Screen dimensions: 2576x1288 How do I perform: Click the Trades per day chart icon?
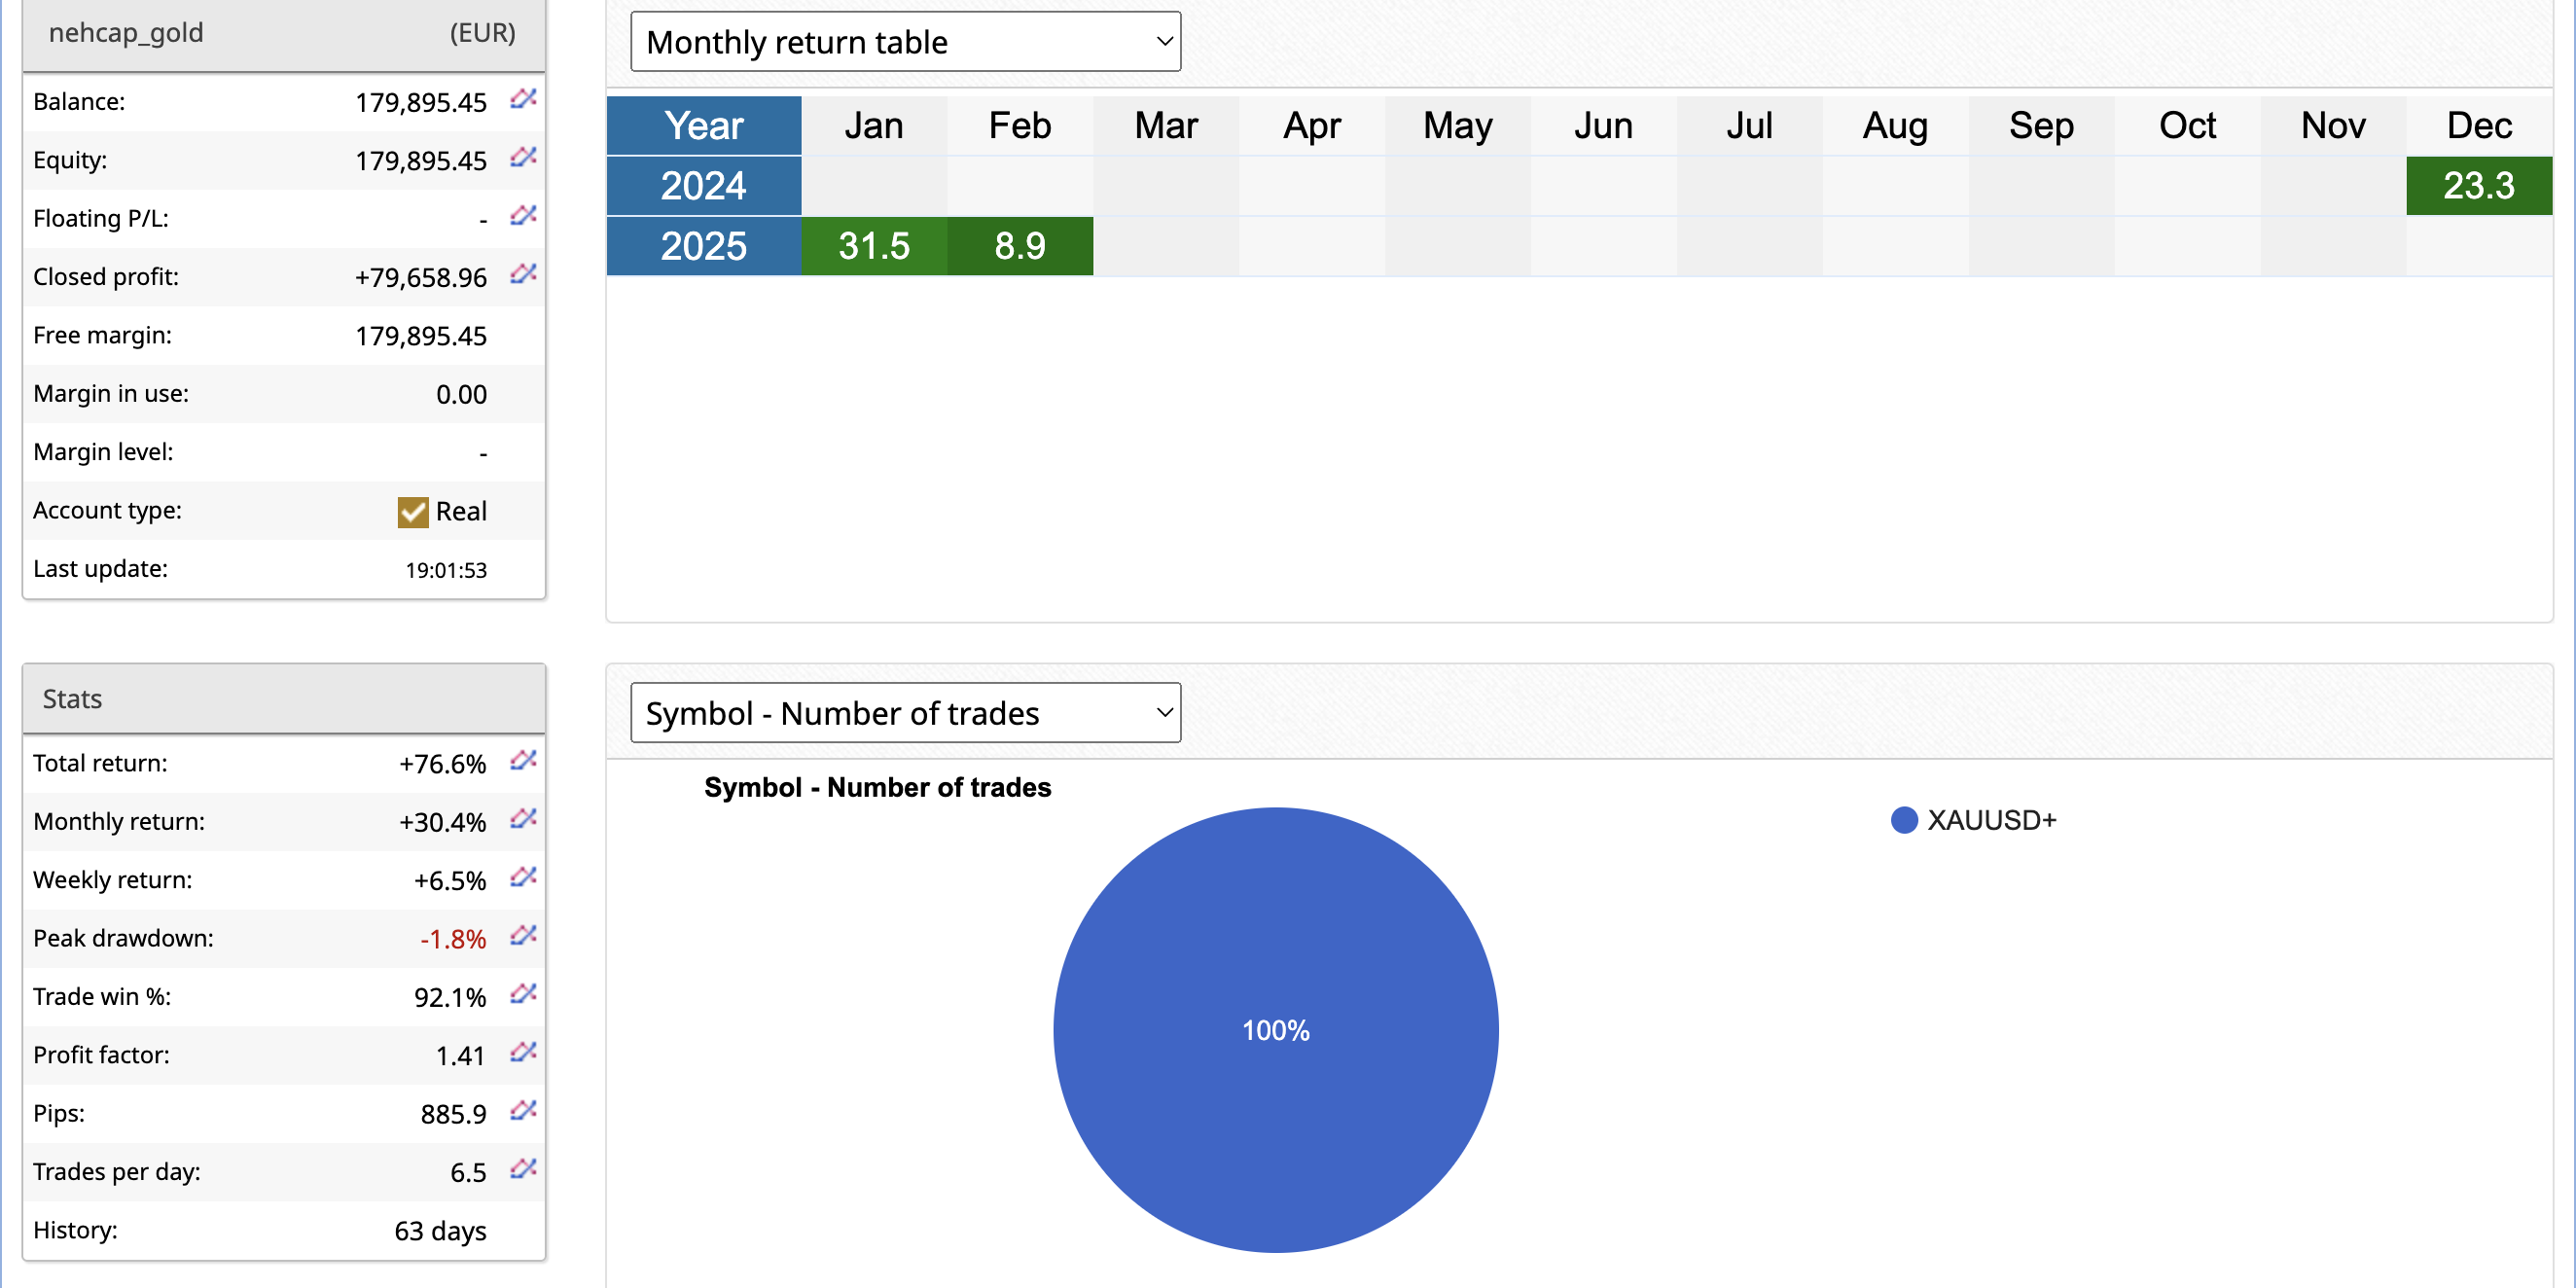(x=523, y=1169)
